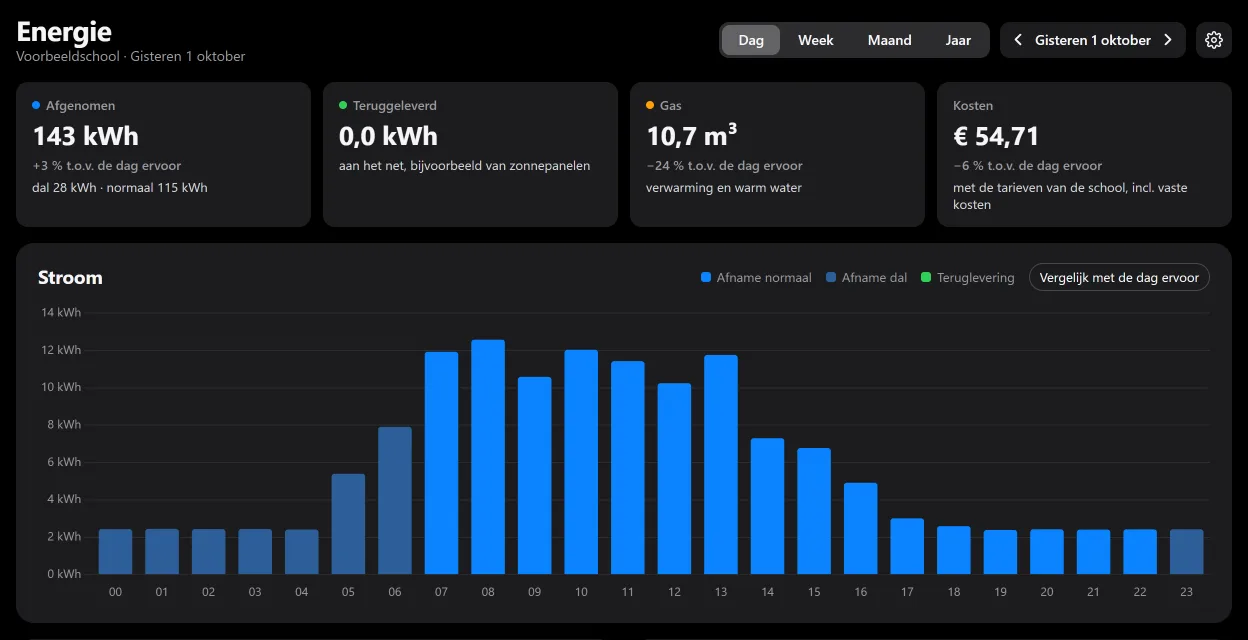
Task: Click the 12 kWh axis label
Action: point(61,350)
